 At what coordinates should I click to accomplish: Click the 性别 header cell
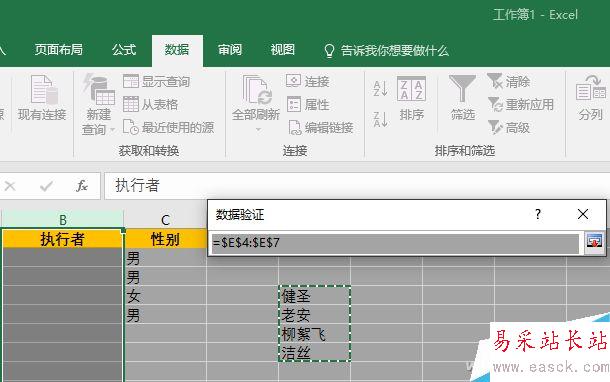pos(165,239)
